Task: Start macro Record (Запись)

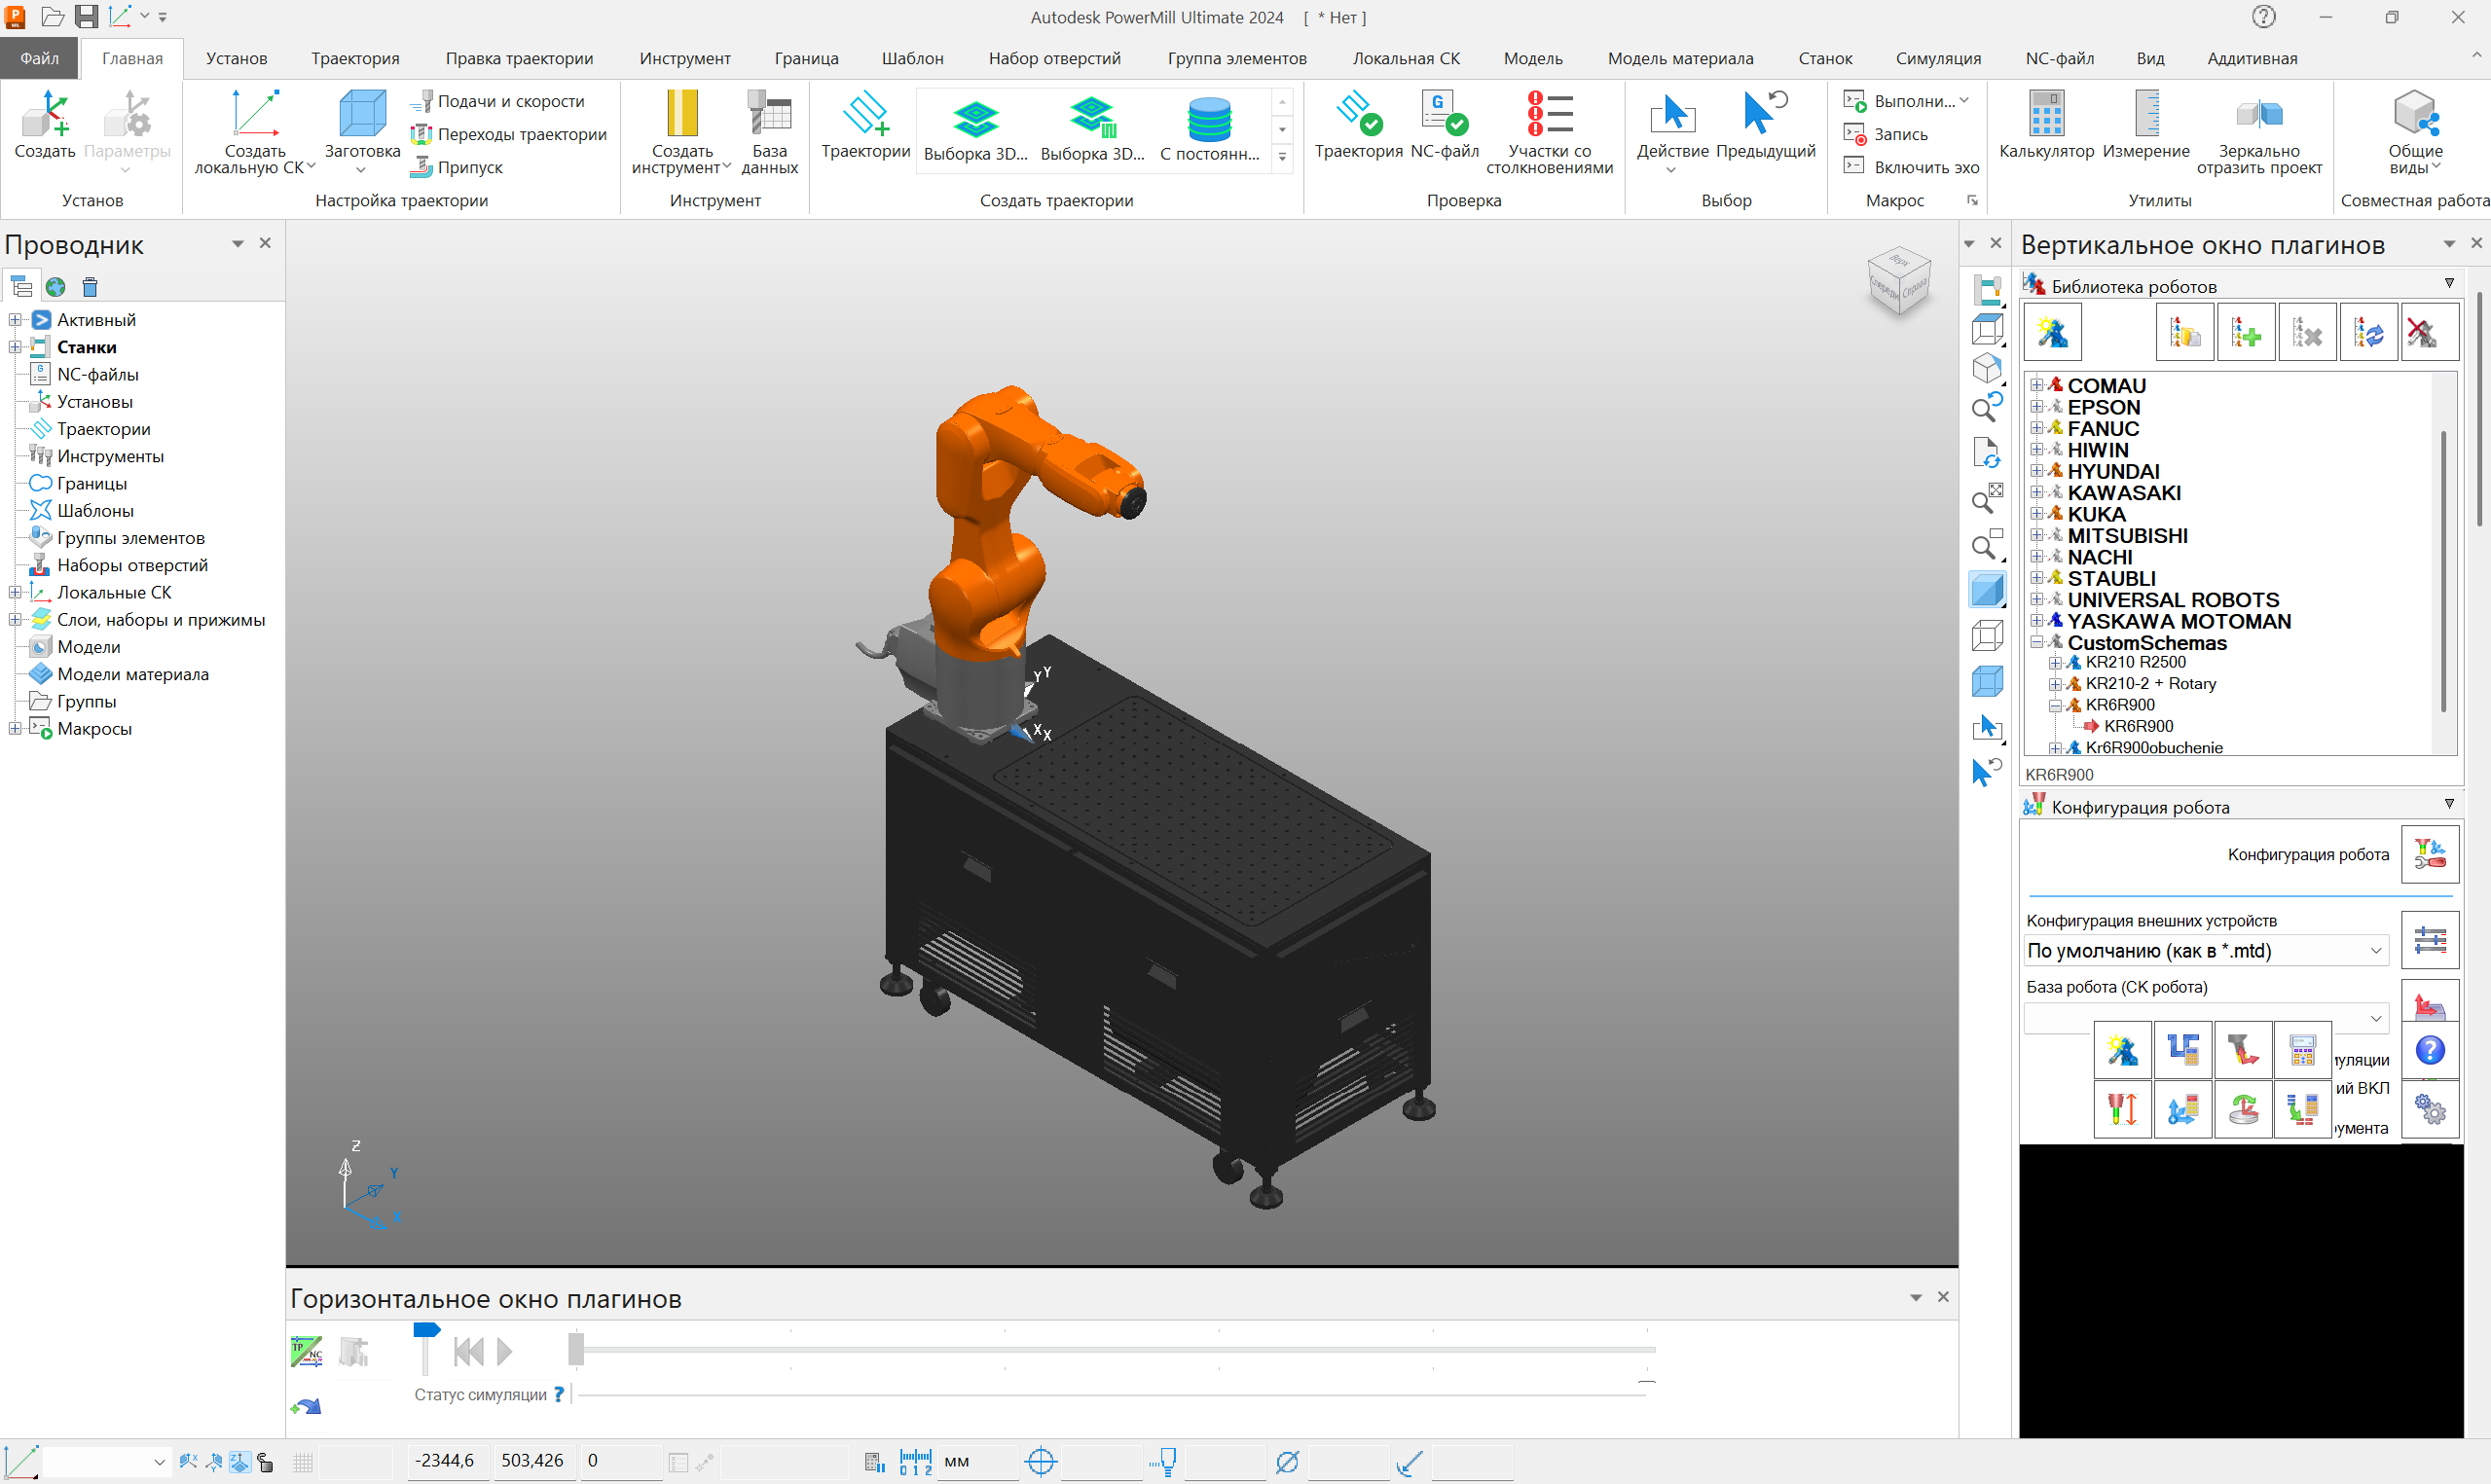Action: [1886, 134]
